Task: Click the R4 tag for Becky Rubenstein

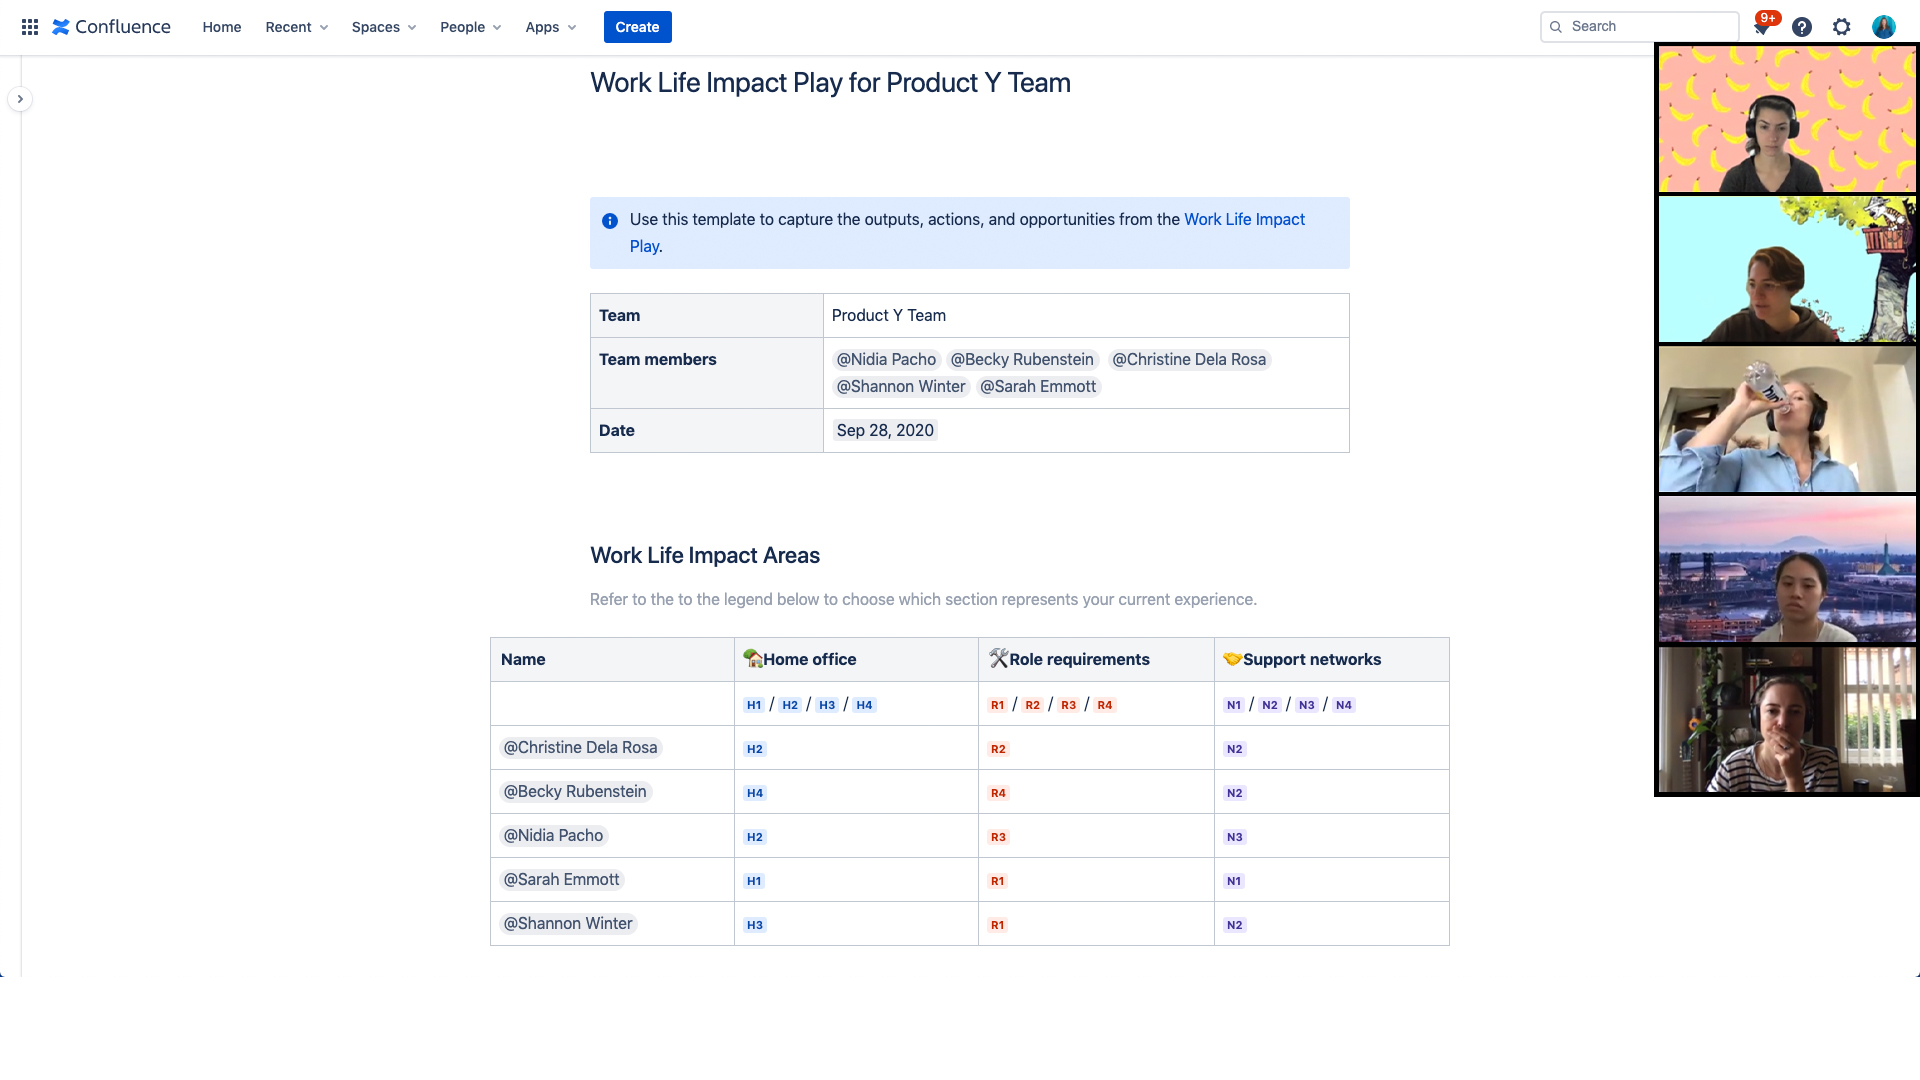Action: (x=998, y=791)
